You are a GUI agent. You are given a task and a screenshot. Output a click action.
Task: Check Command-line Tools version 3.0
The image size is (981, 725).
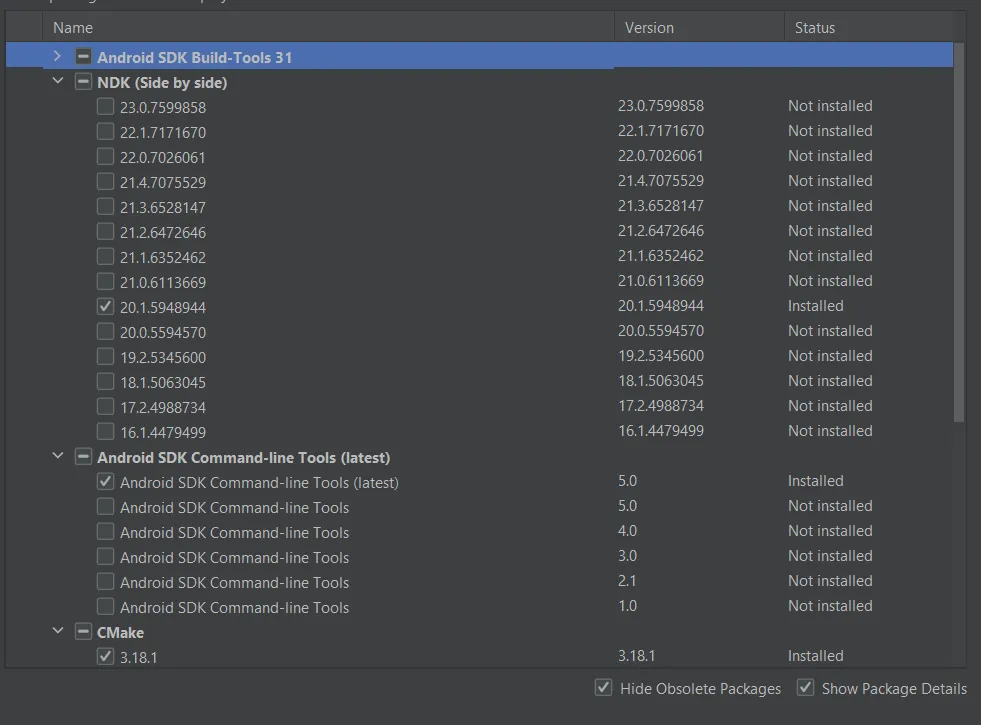click(x=105, y=557)
